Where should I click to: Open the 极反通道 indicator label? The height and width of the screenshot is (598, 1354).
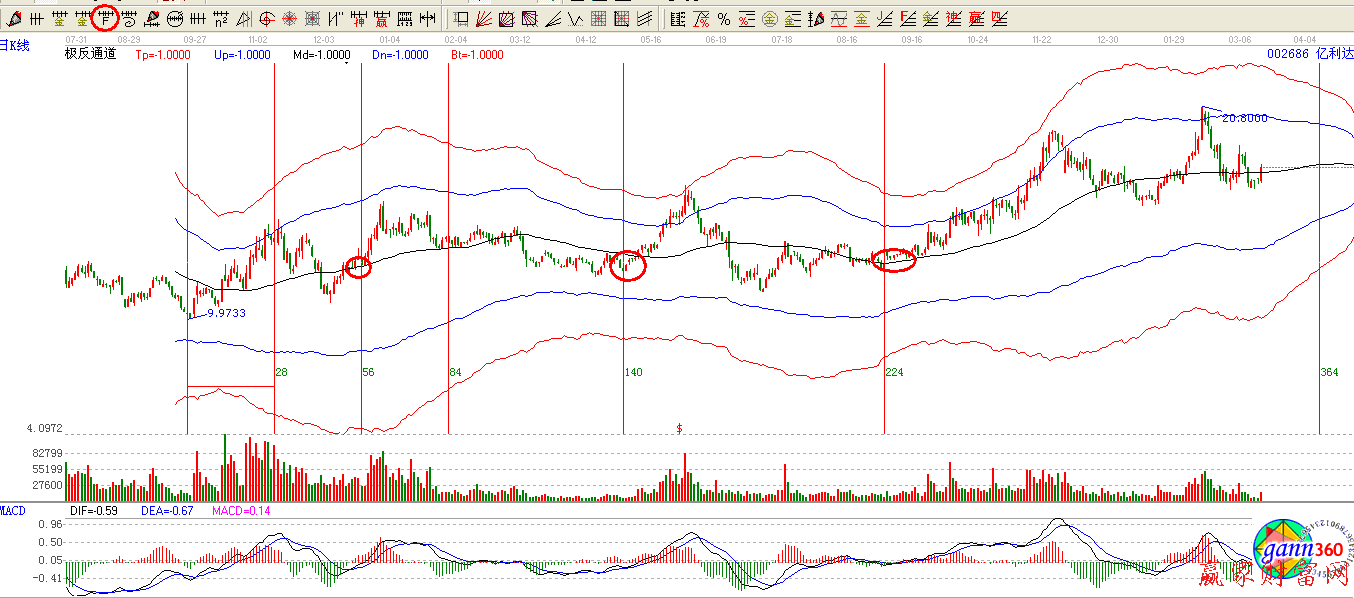click(x=90, y=55)
